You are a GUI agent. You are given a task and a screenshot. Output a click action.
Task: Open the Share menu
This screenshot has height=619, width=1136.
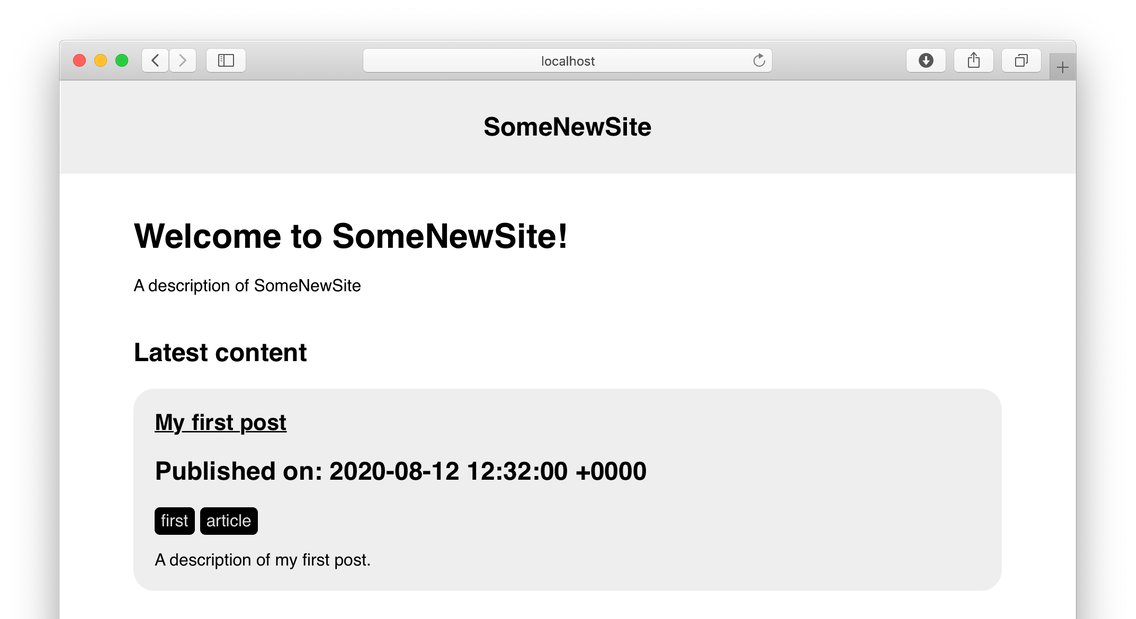(x=974, y=61)
